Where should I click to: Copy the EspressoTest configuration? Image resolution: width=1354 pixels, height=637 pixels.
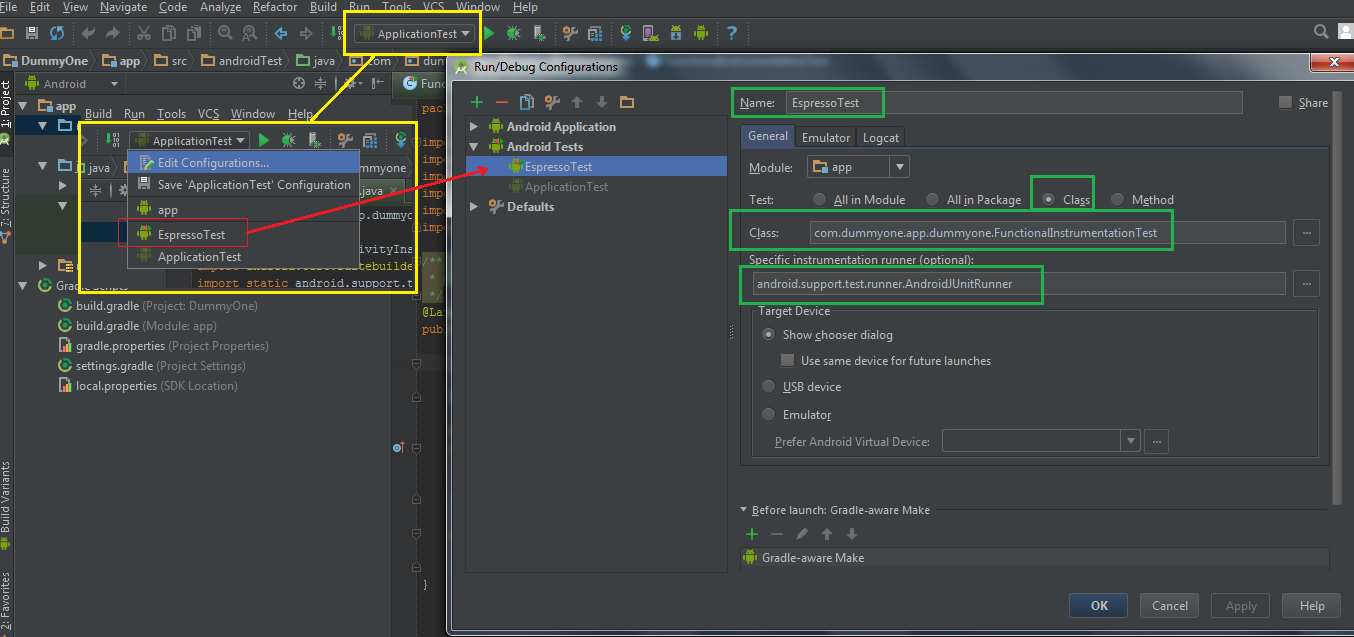[x=525, y=101]
